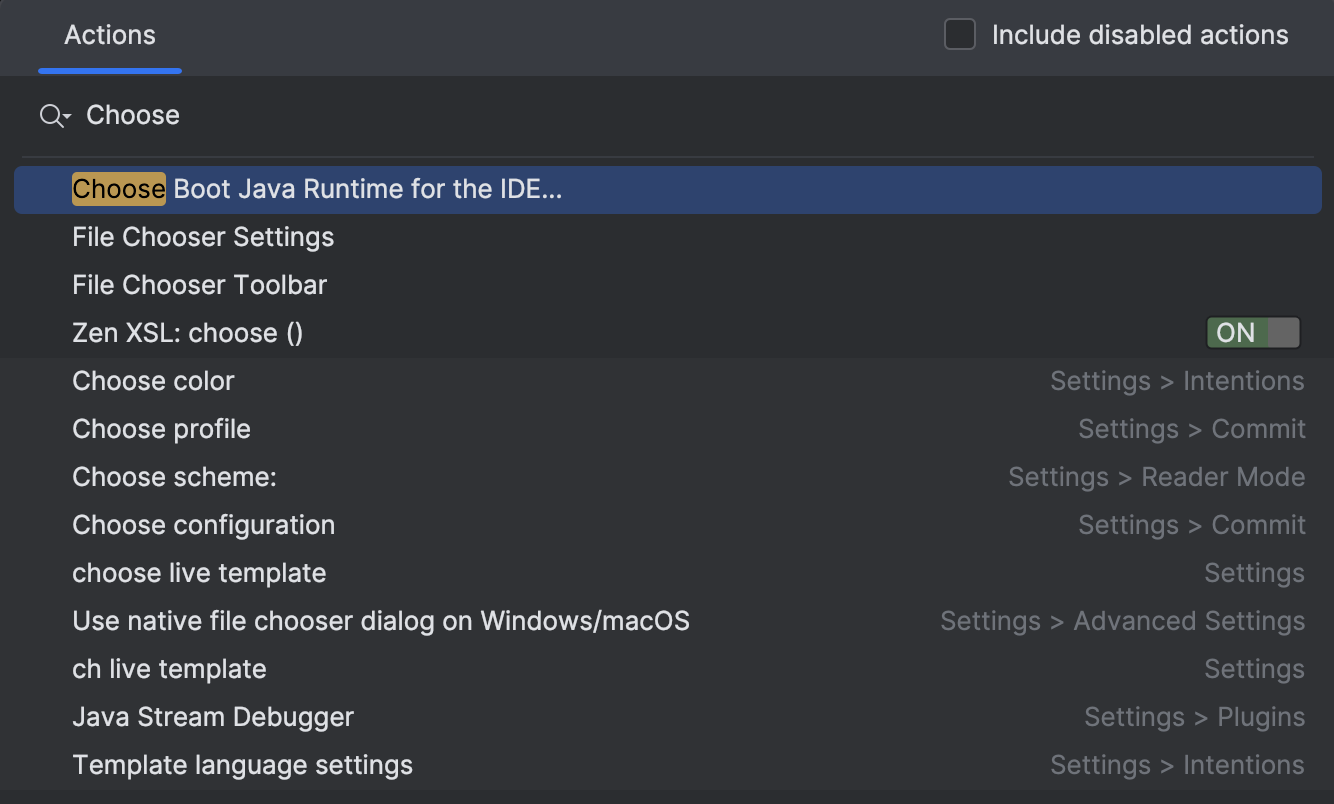Open Choose scheme: Reader Mode setting

(174, 477)
